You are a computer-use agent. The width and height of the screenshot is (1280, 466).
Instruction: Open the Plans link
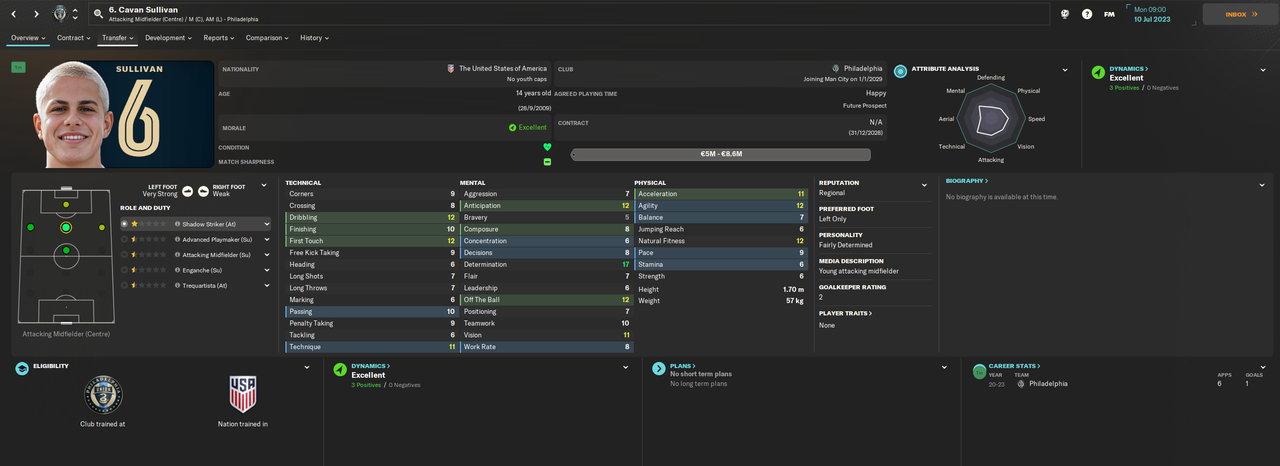pyautogui.click(x=682, y=367)
